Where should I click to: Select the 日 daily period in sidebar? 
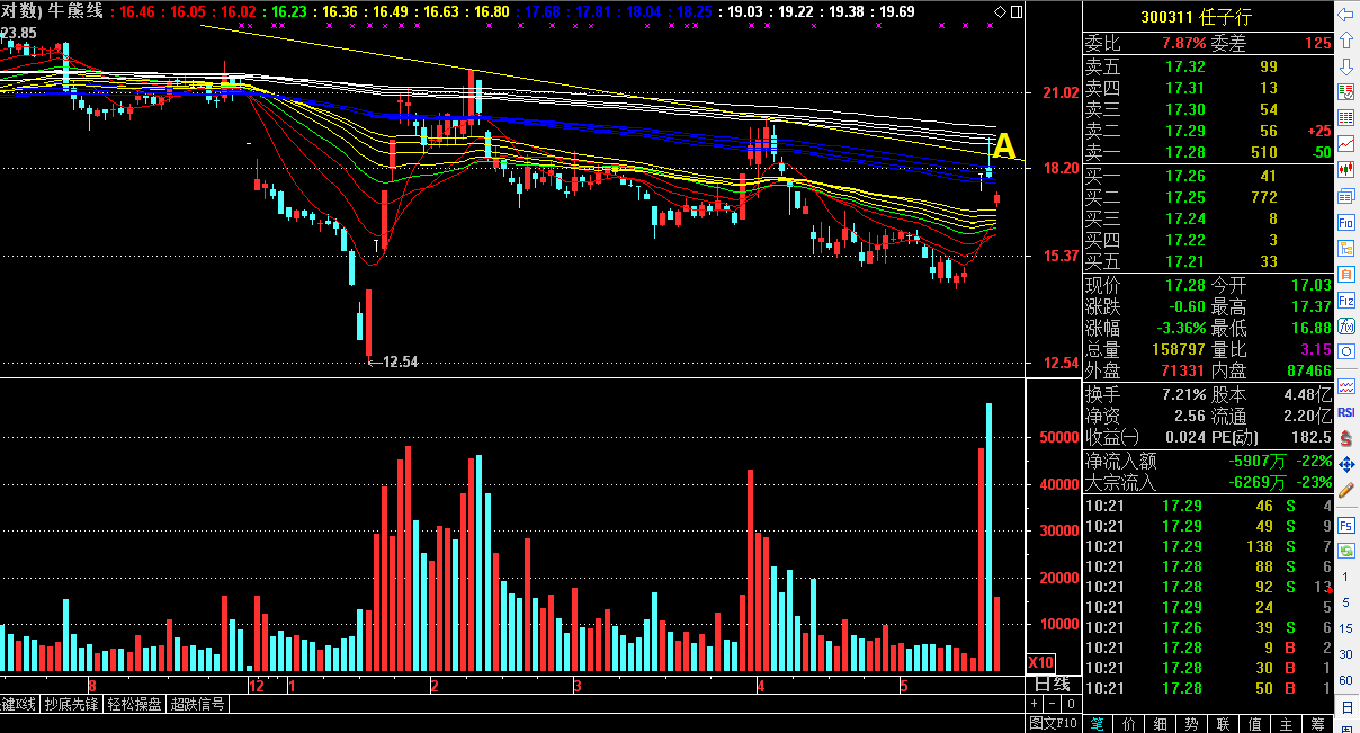tap(1346, 706)
